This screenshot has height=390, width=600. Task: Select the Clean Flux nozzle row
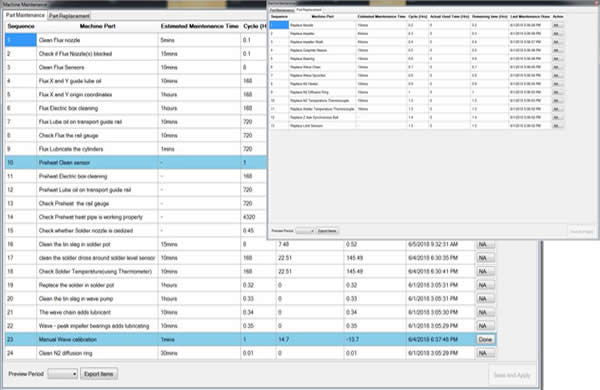pyautogui.click(x=136, y=40)
